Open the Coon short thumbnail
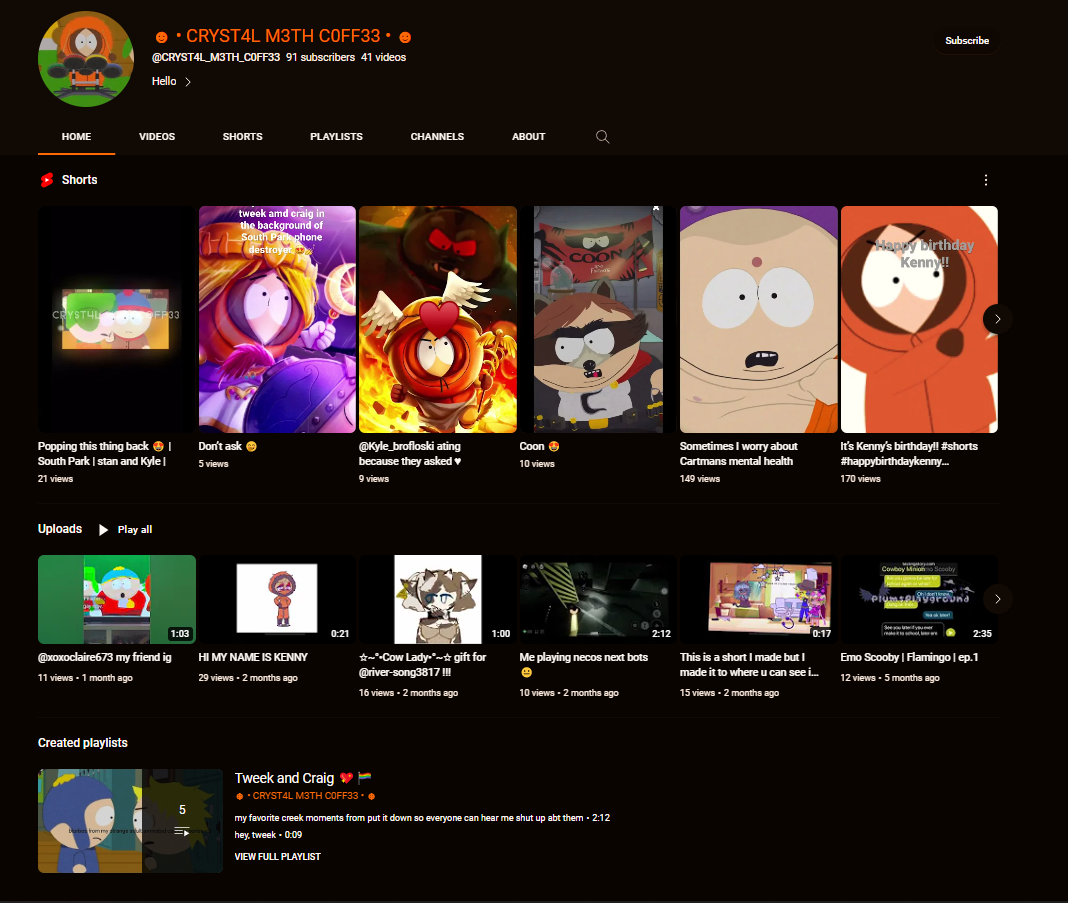The height and width of the screenshot is (903, 1068). pos(598,319)
